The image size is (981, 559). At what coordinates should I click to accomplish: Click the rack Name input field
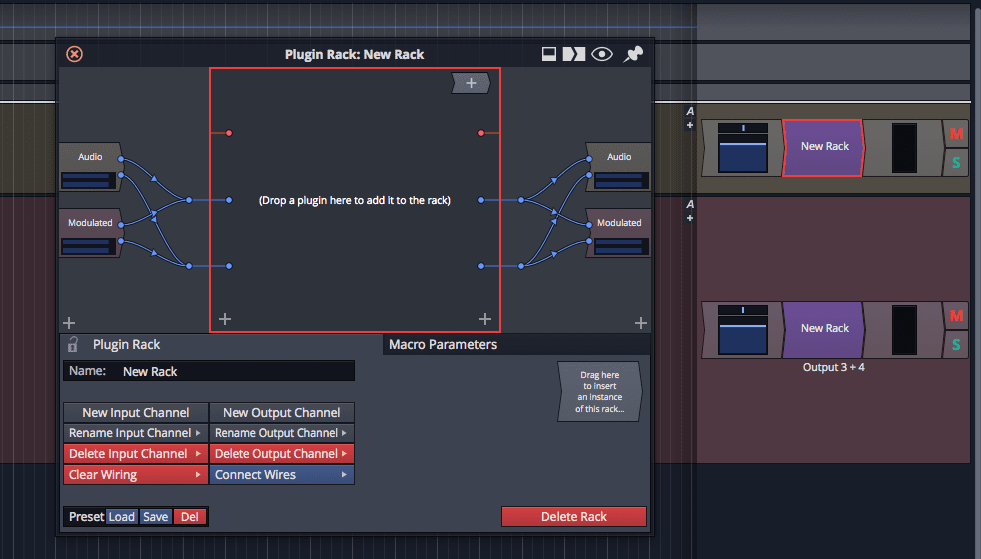[x=235, y=371]
